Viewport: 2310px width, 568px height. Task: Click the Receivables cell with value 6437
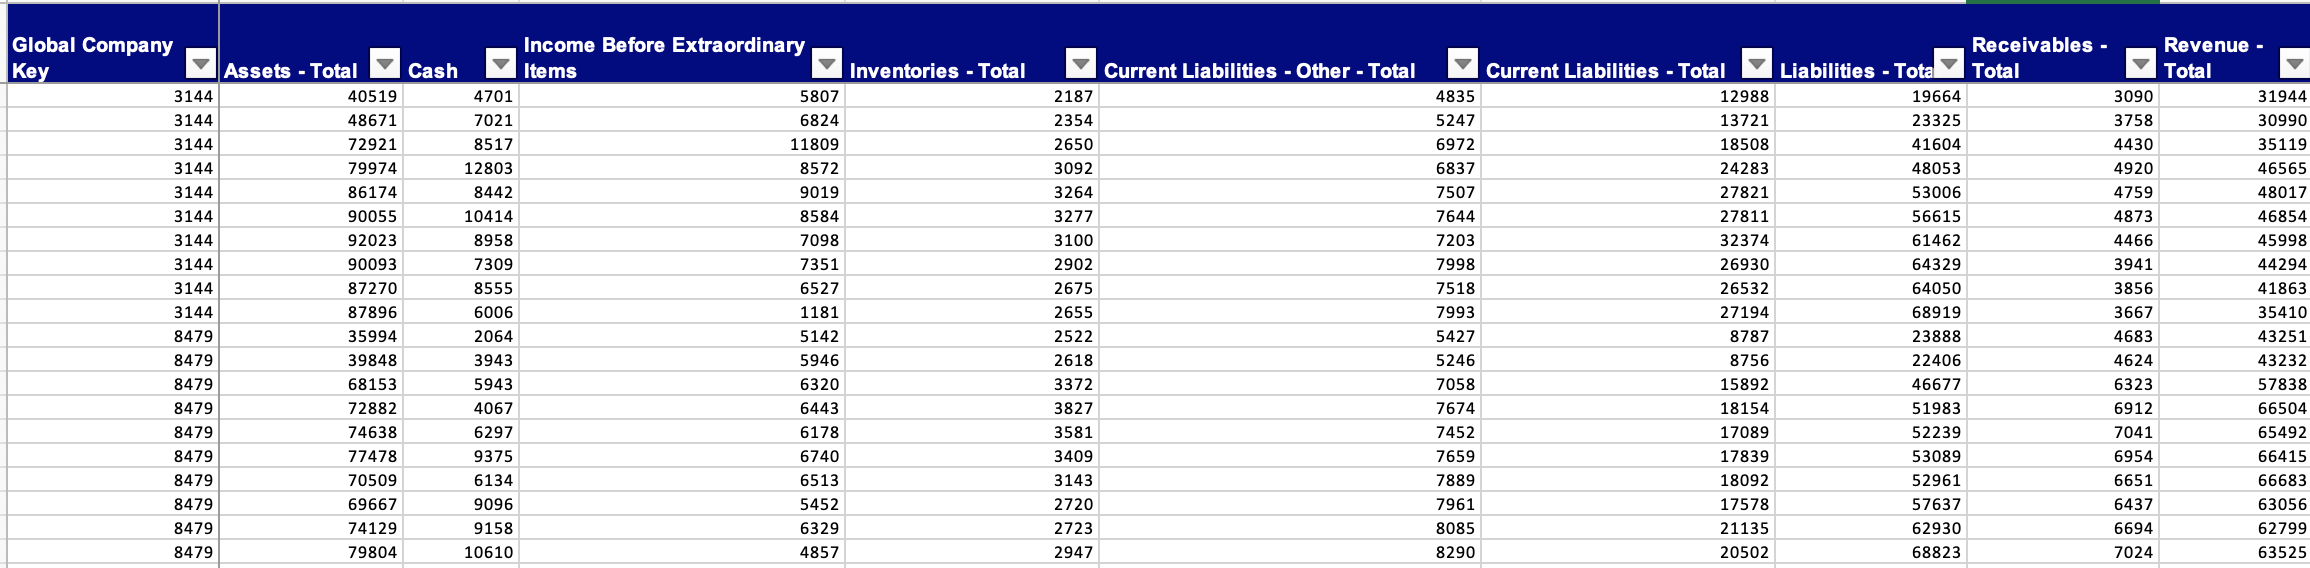click(2063, 504)
